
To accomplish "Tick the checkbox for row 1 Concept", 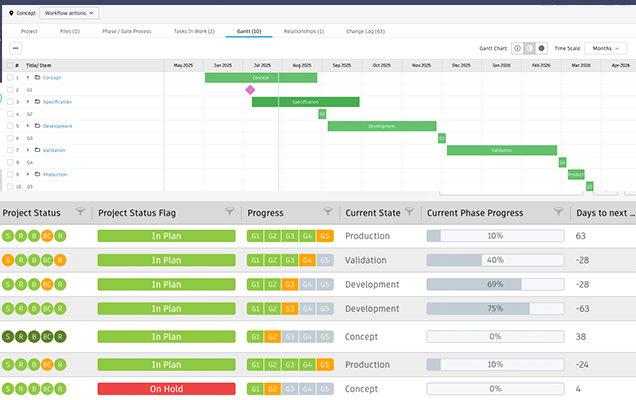I will (x=8, y=77).
